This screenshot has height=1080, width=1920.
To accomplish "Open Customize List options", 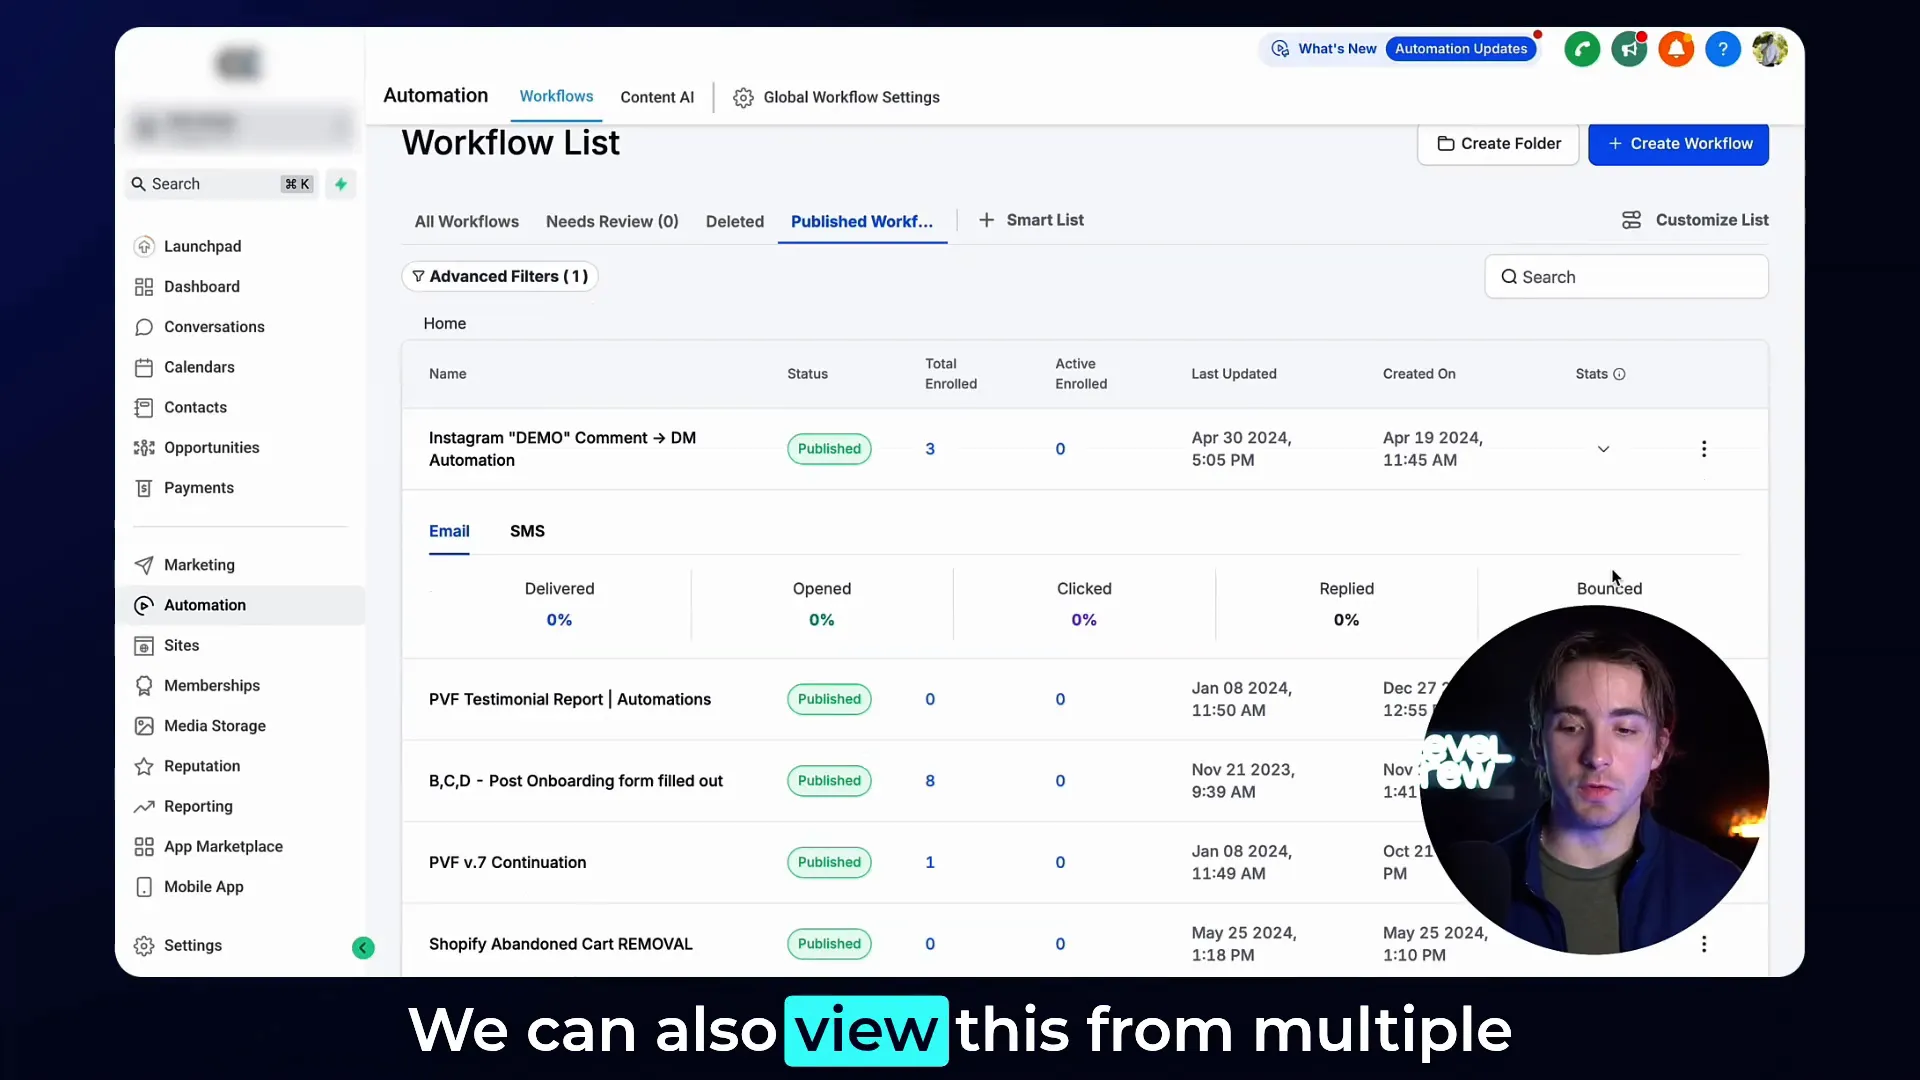I will pos(1695,220).
